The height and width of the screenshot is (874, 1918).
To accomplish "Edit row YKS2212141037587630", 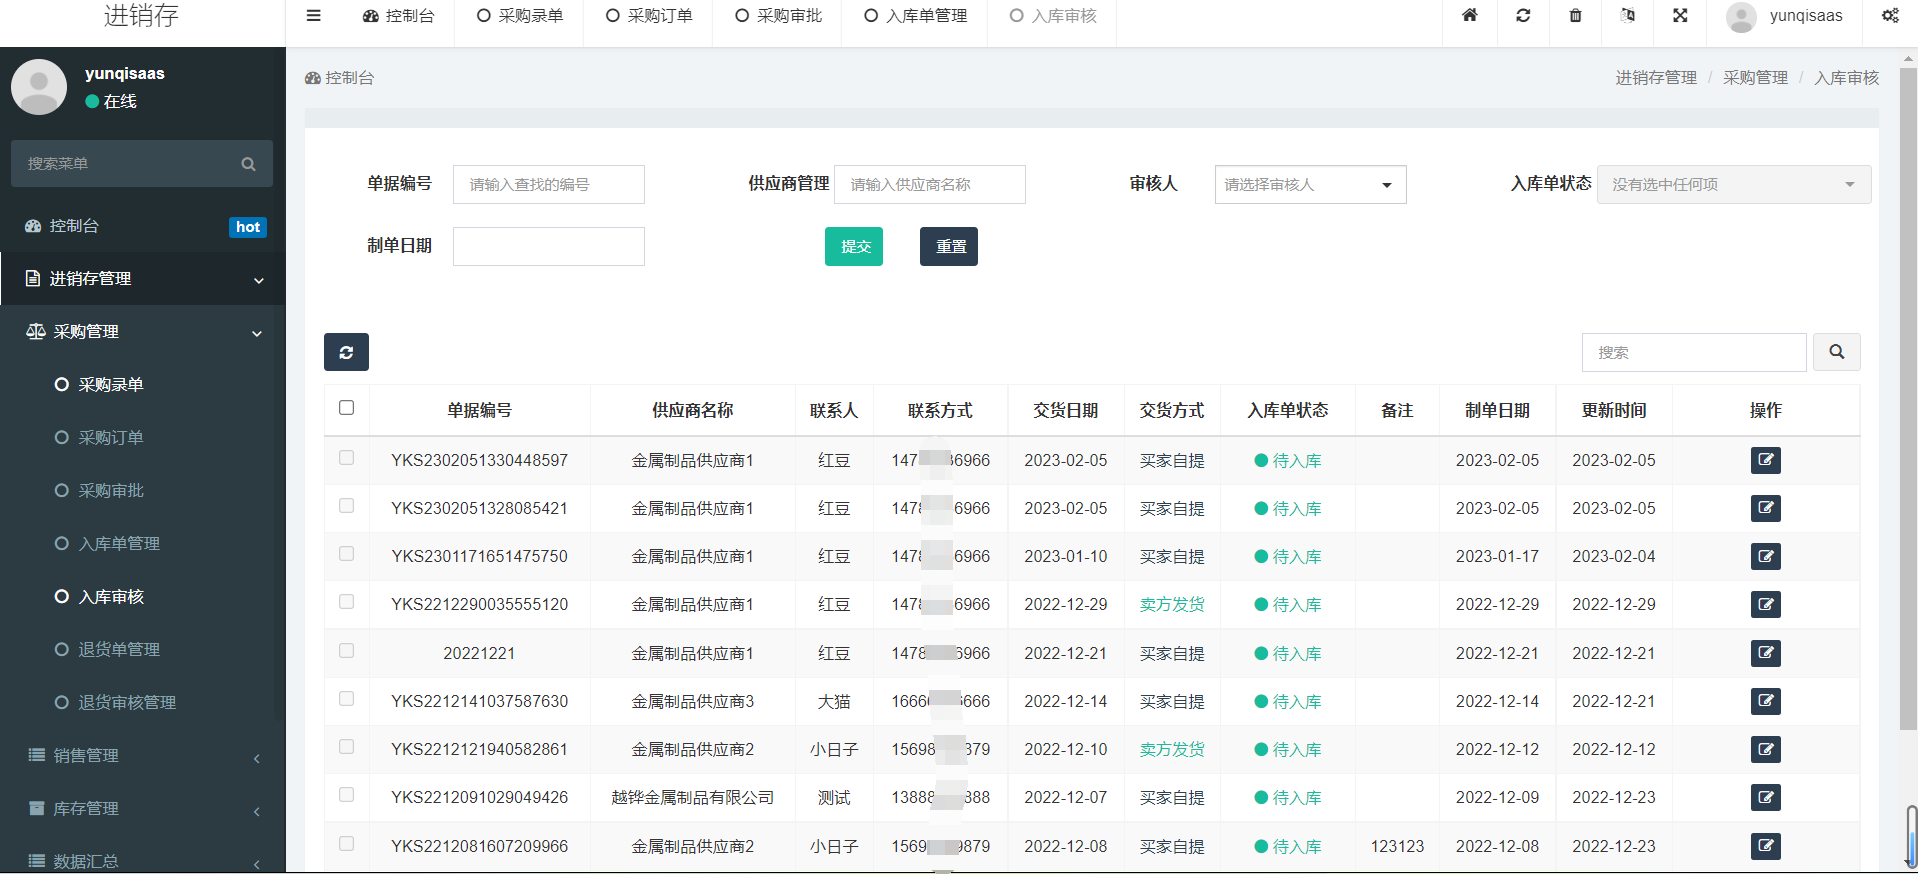I will [1765, 701].
